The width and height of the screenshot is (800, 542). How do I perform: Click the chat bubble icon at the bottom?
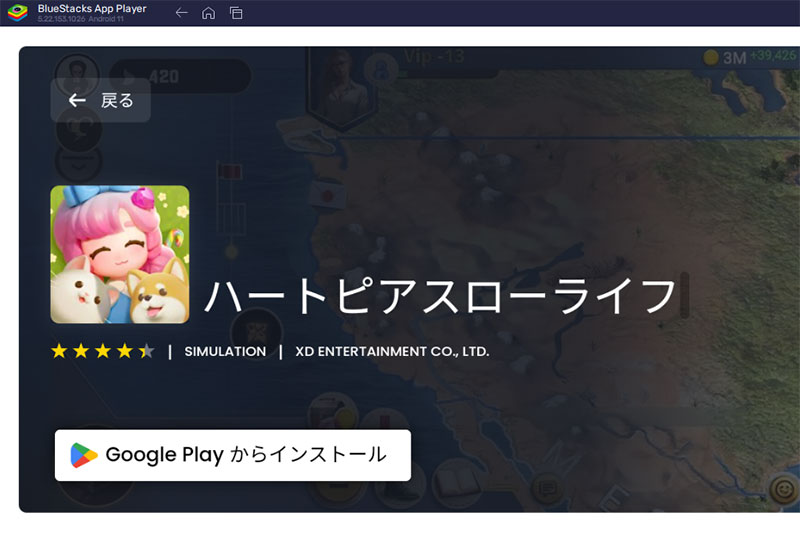pyautogui.click(x=546, y=489)
